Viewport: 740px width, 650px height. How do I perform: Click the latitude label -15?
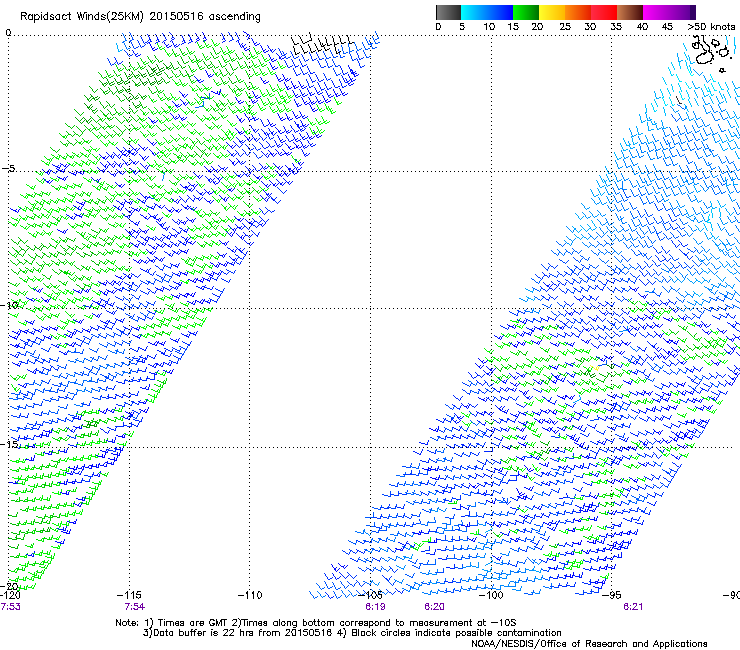(x=9, y=444)
